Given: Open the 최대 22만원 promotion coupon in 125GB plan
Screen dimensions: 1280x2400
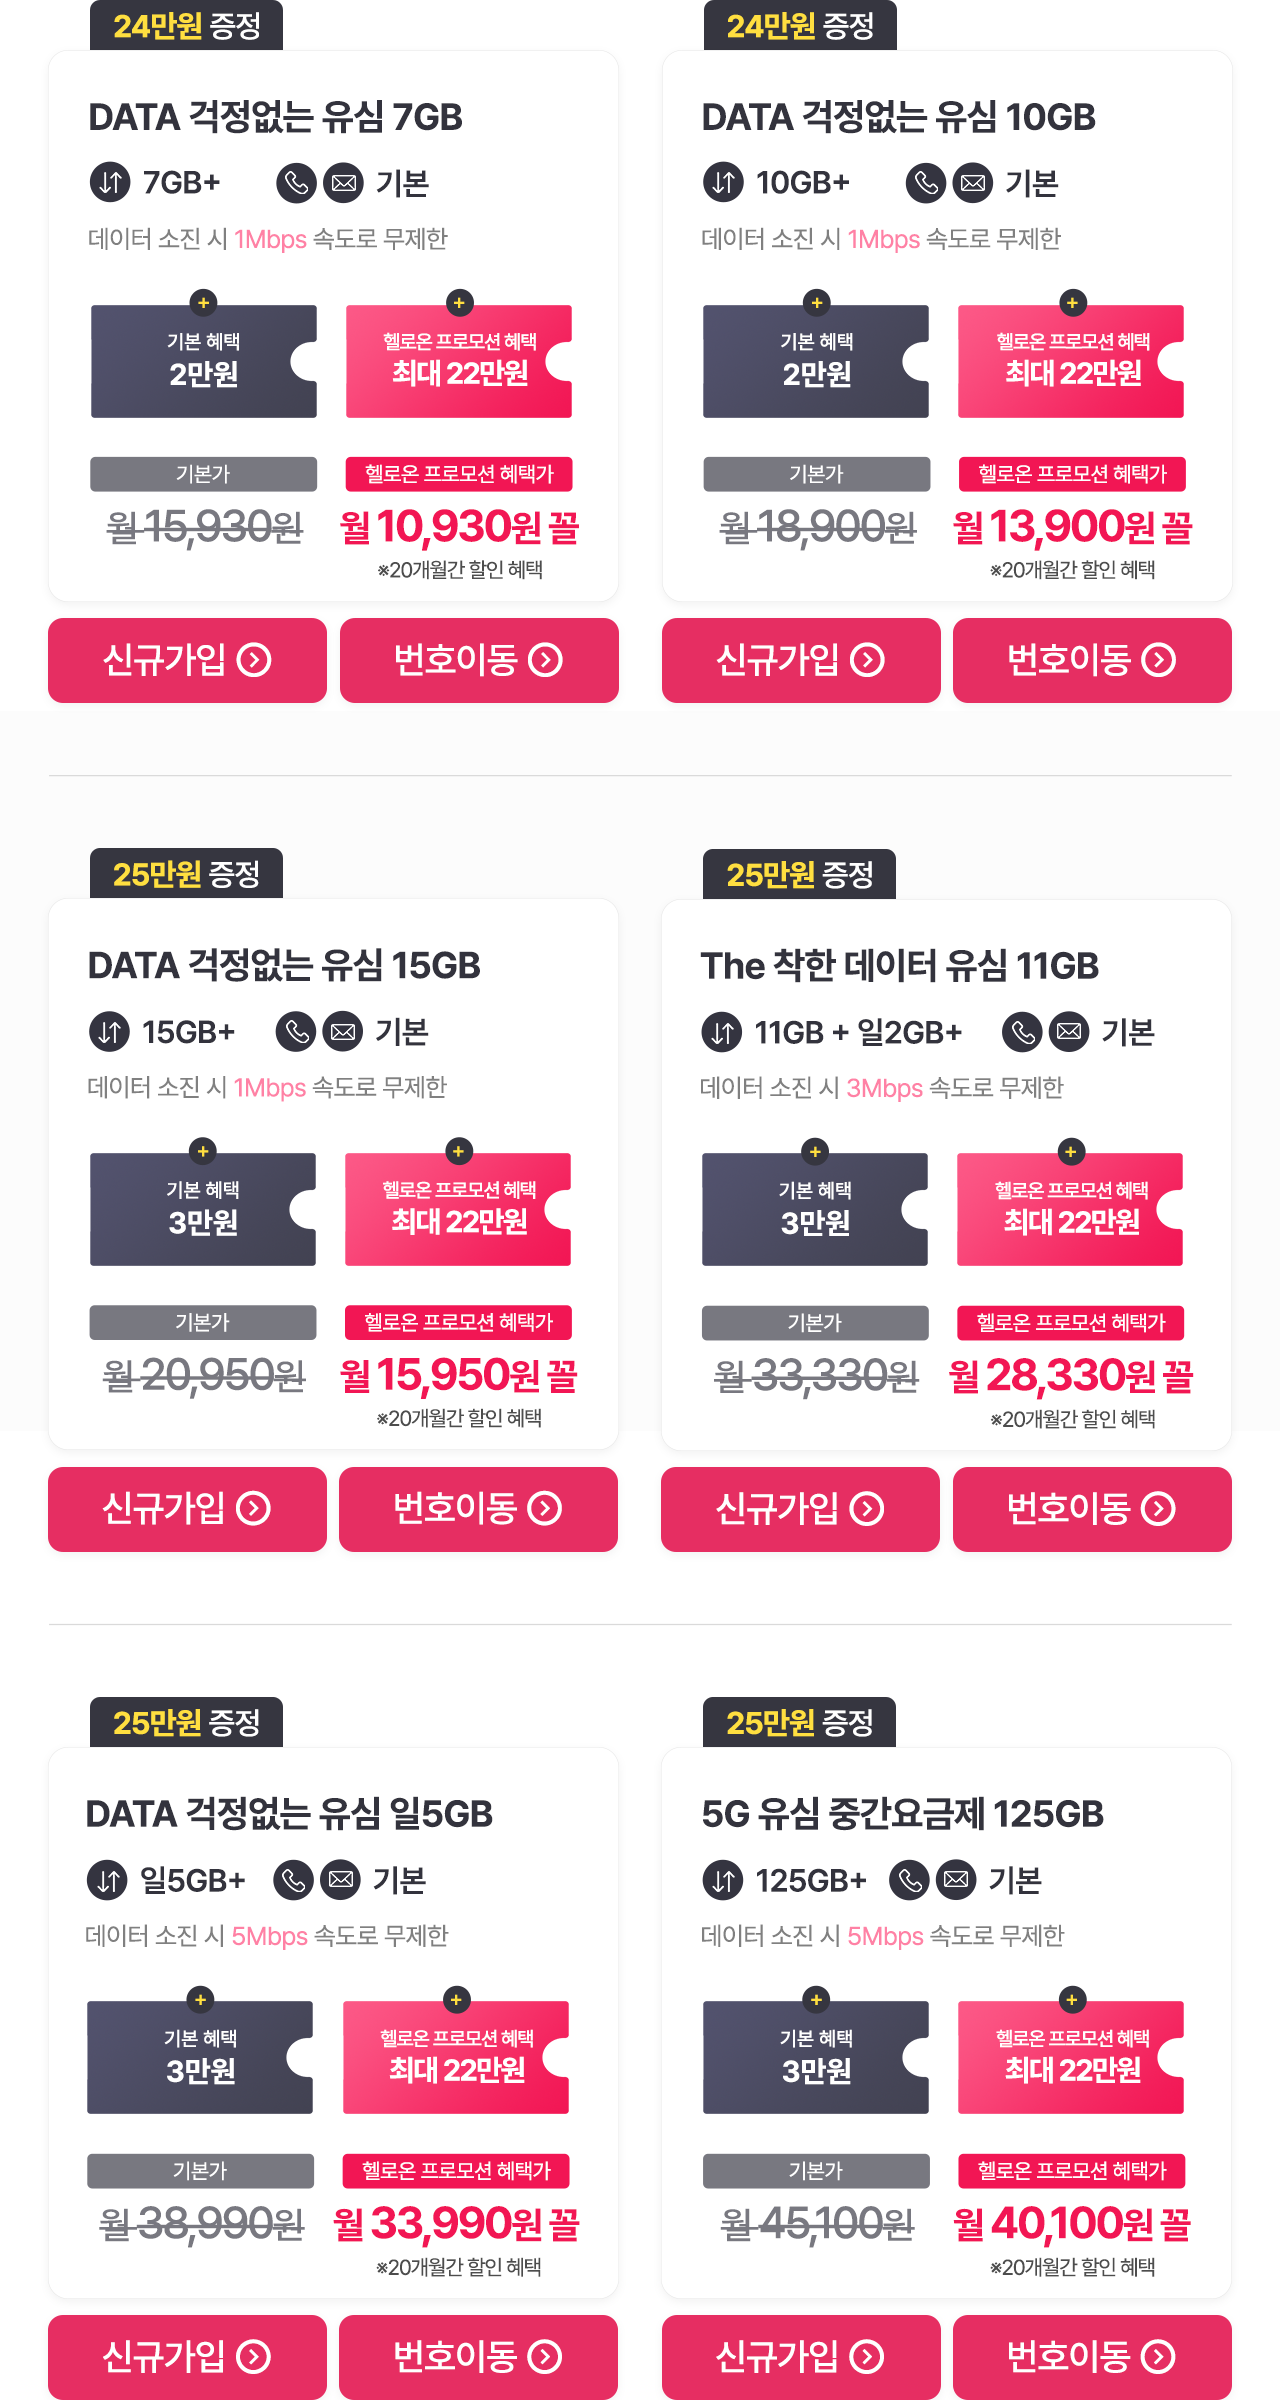Looking at the screenshot, I should [1071, 2057].
